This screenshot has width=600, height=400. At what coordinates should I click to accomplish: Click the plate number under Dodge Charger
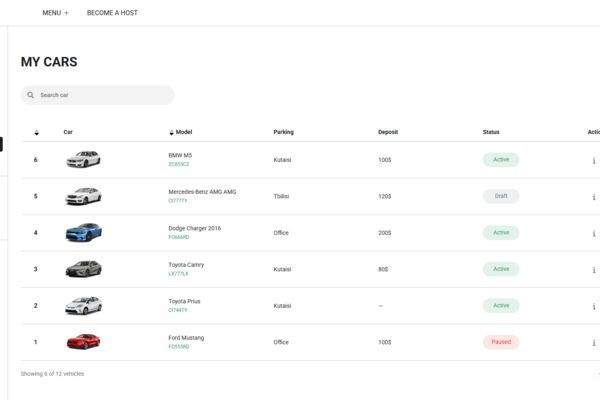coord(179,237)
